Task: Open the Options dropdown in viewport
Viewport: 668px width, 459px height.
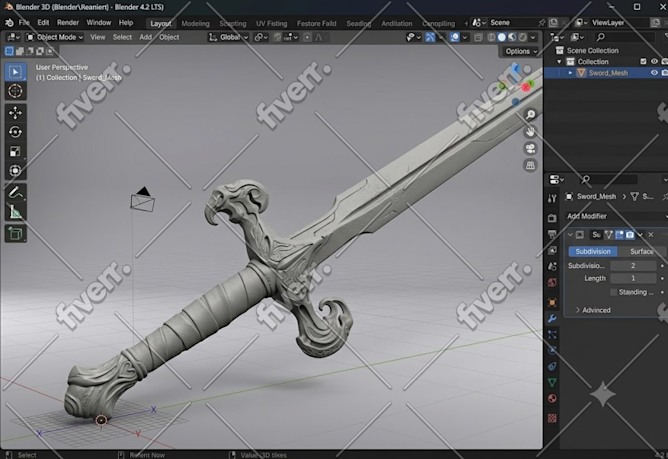Action: coord(521,51)
